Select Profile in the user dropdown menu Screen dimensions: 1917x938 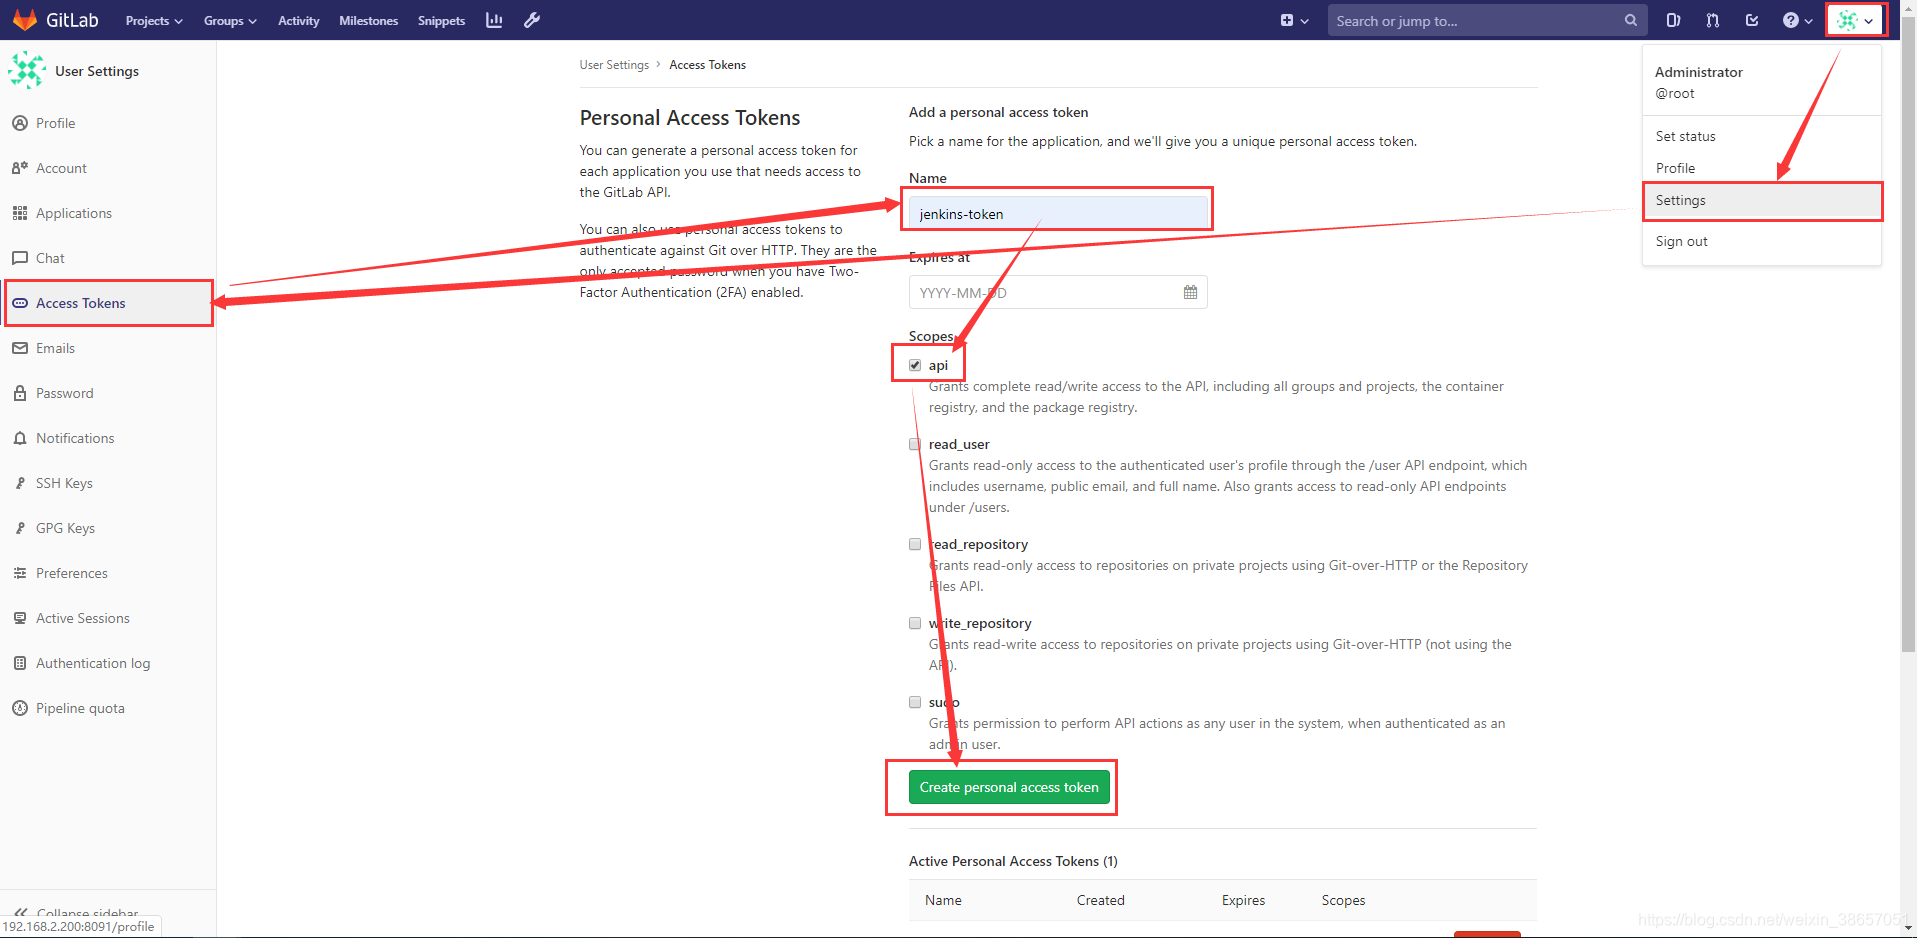1675,168
